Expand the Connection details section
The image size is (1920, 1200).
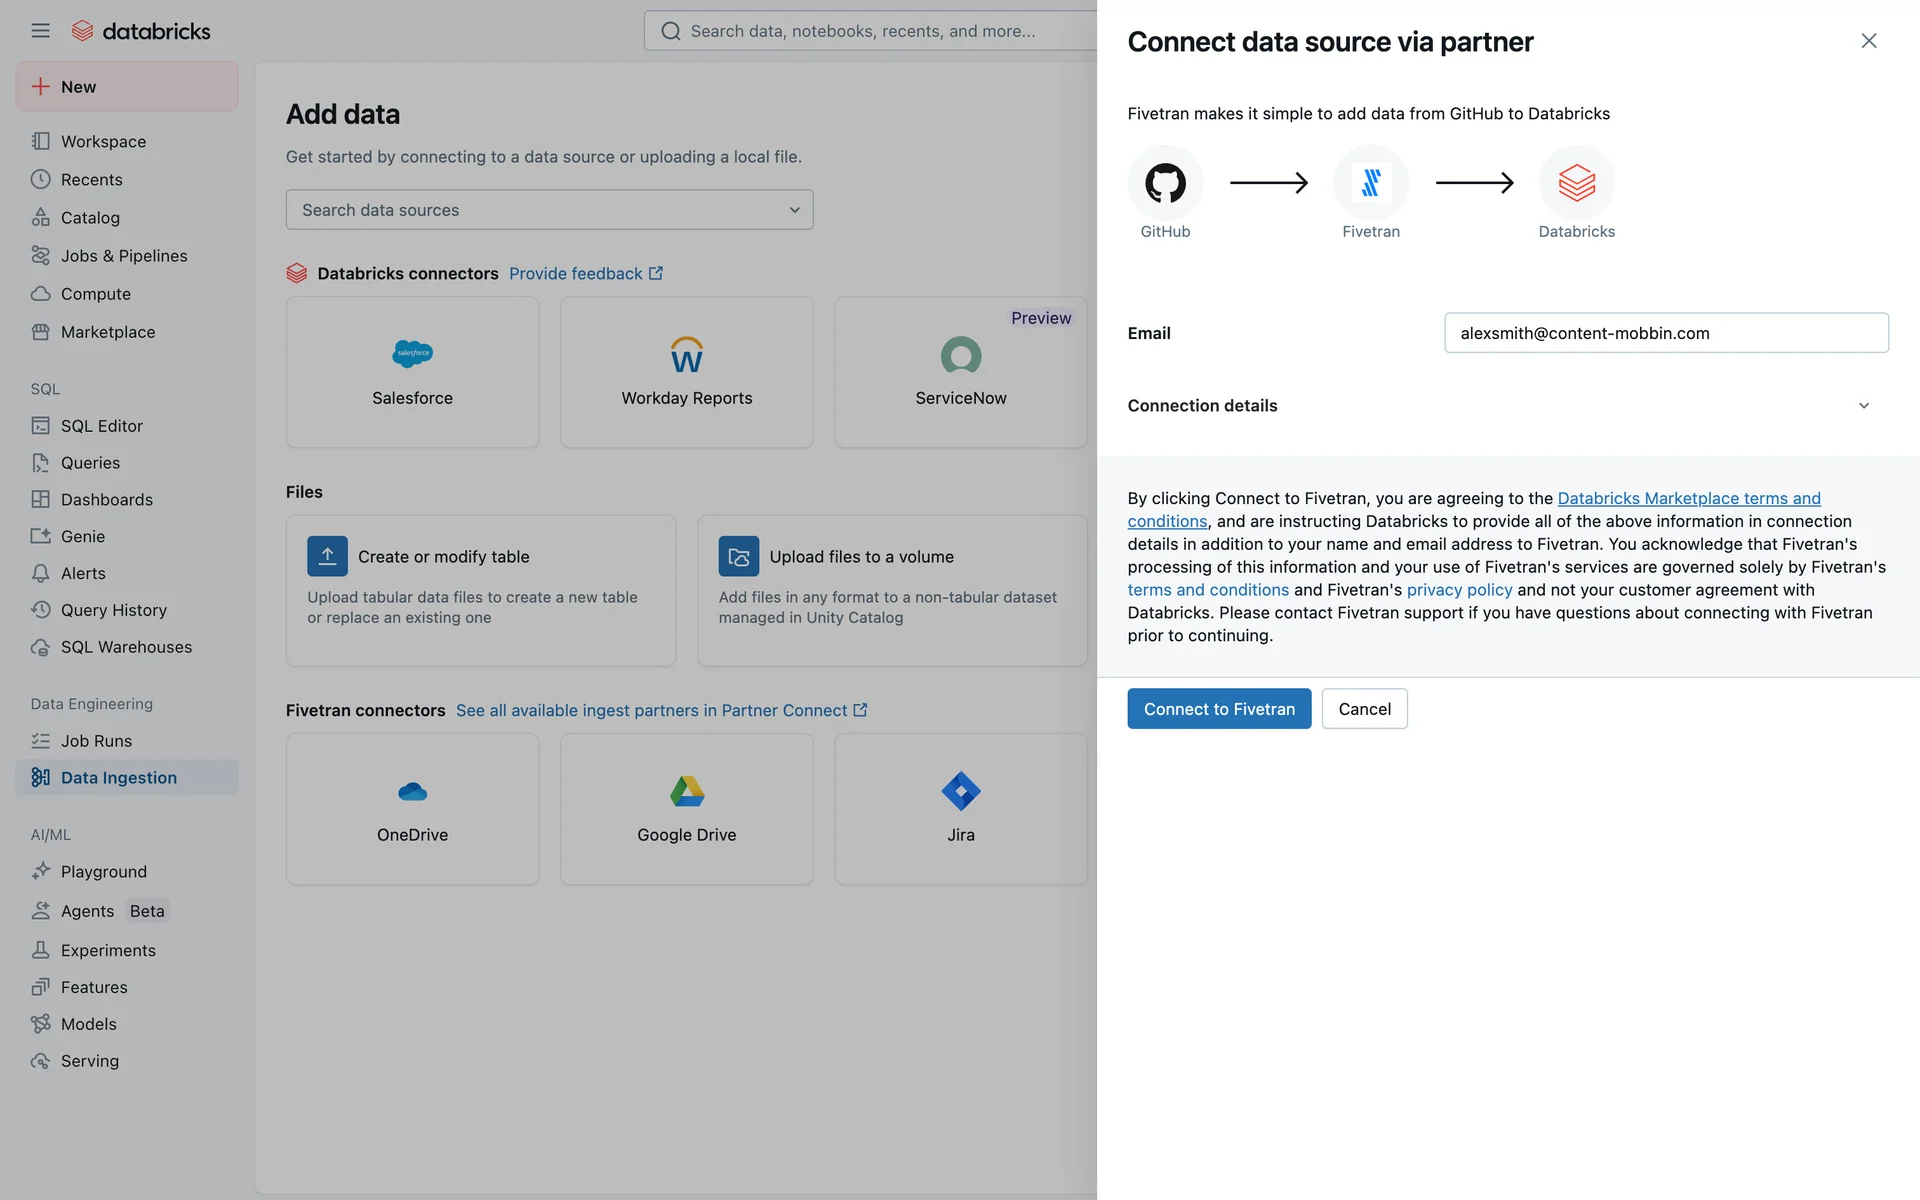pyautogui.click(x=1863, y=405)
